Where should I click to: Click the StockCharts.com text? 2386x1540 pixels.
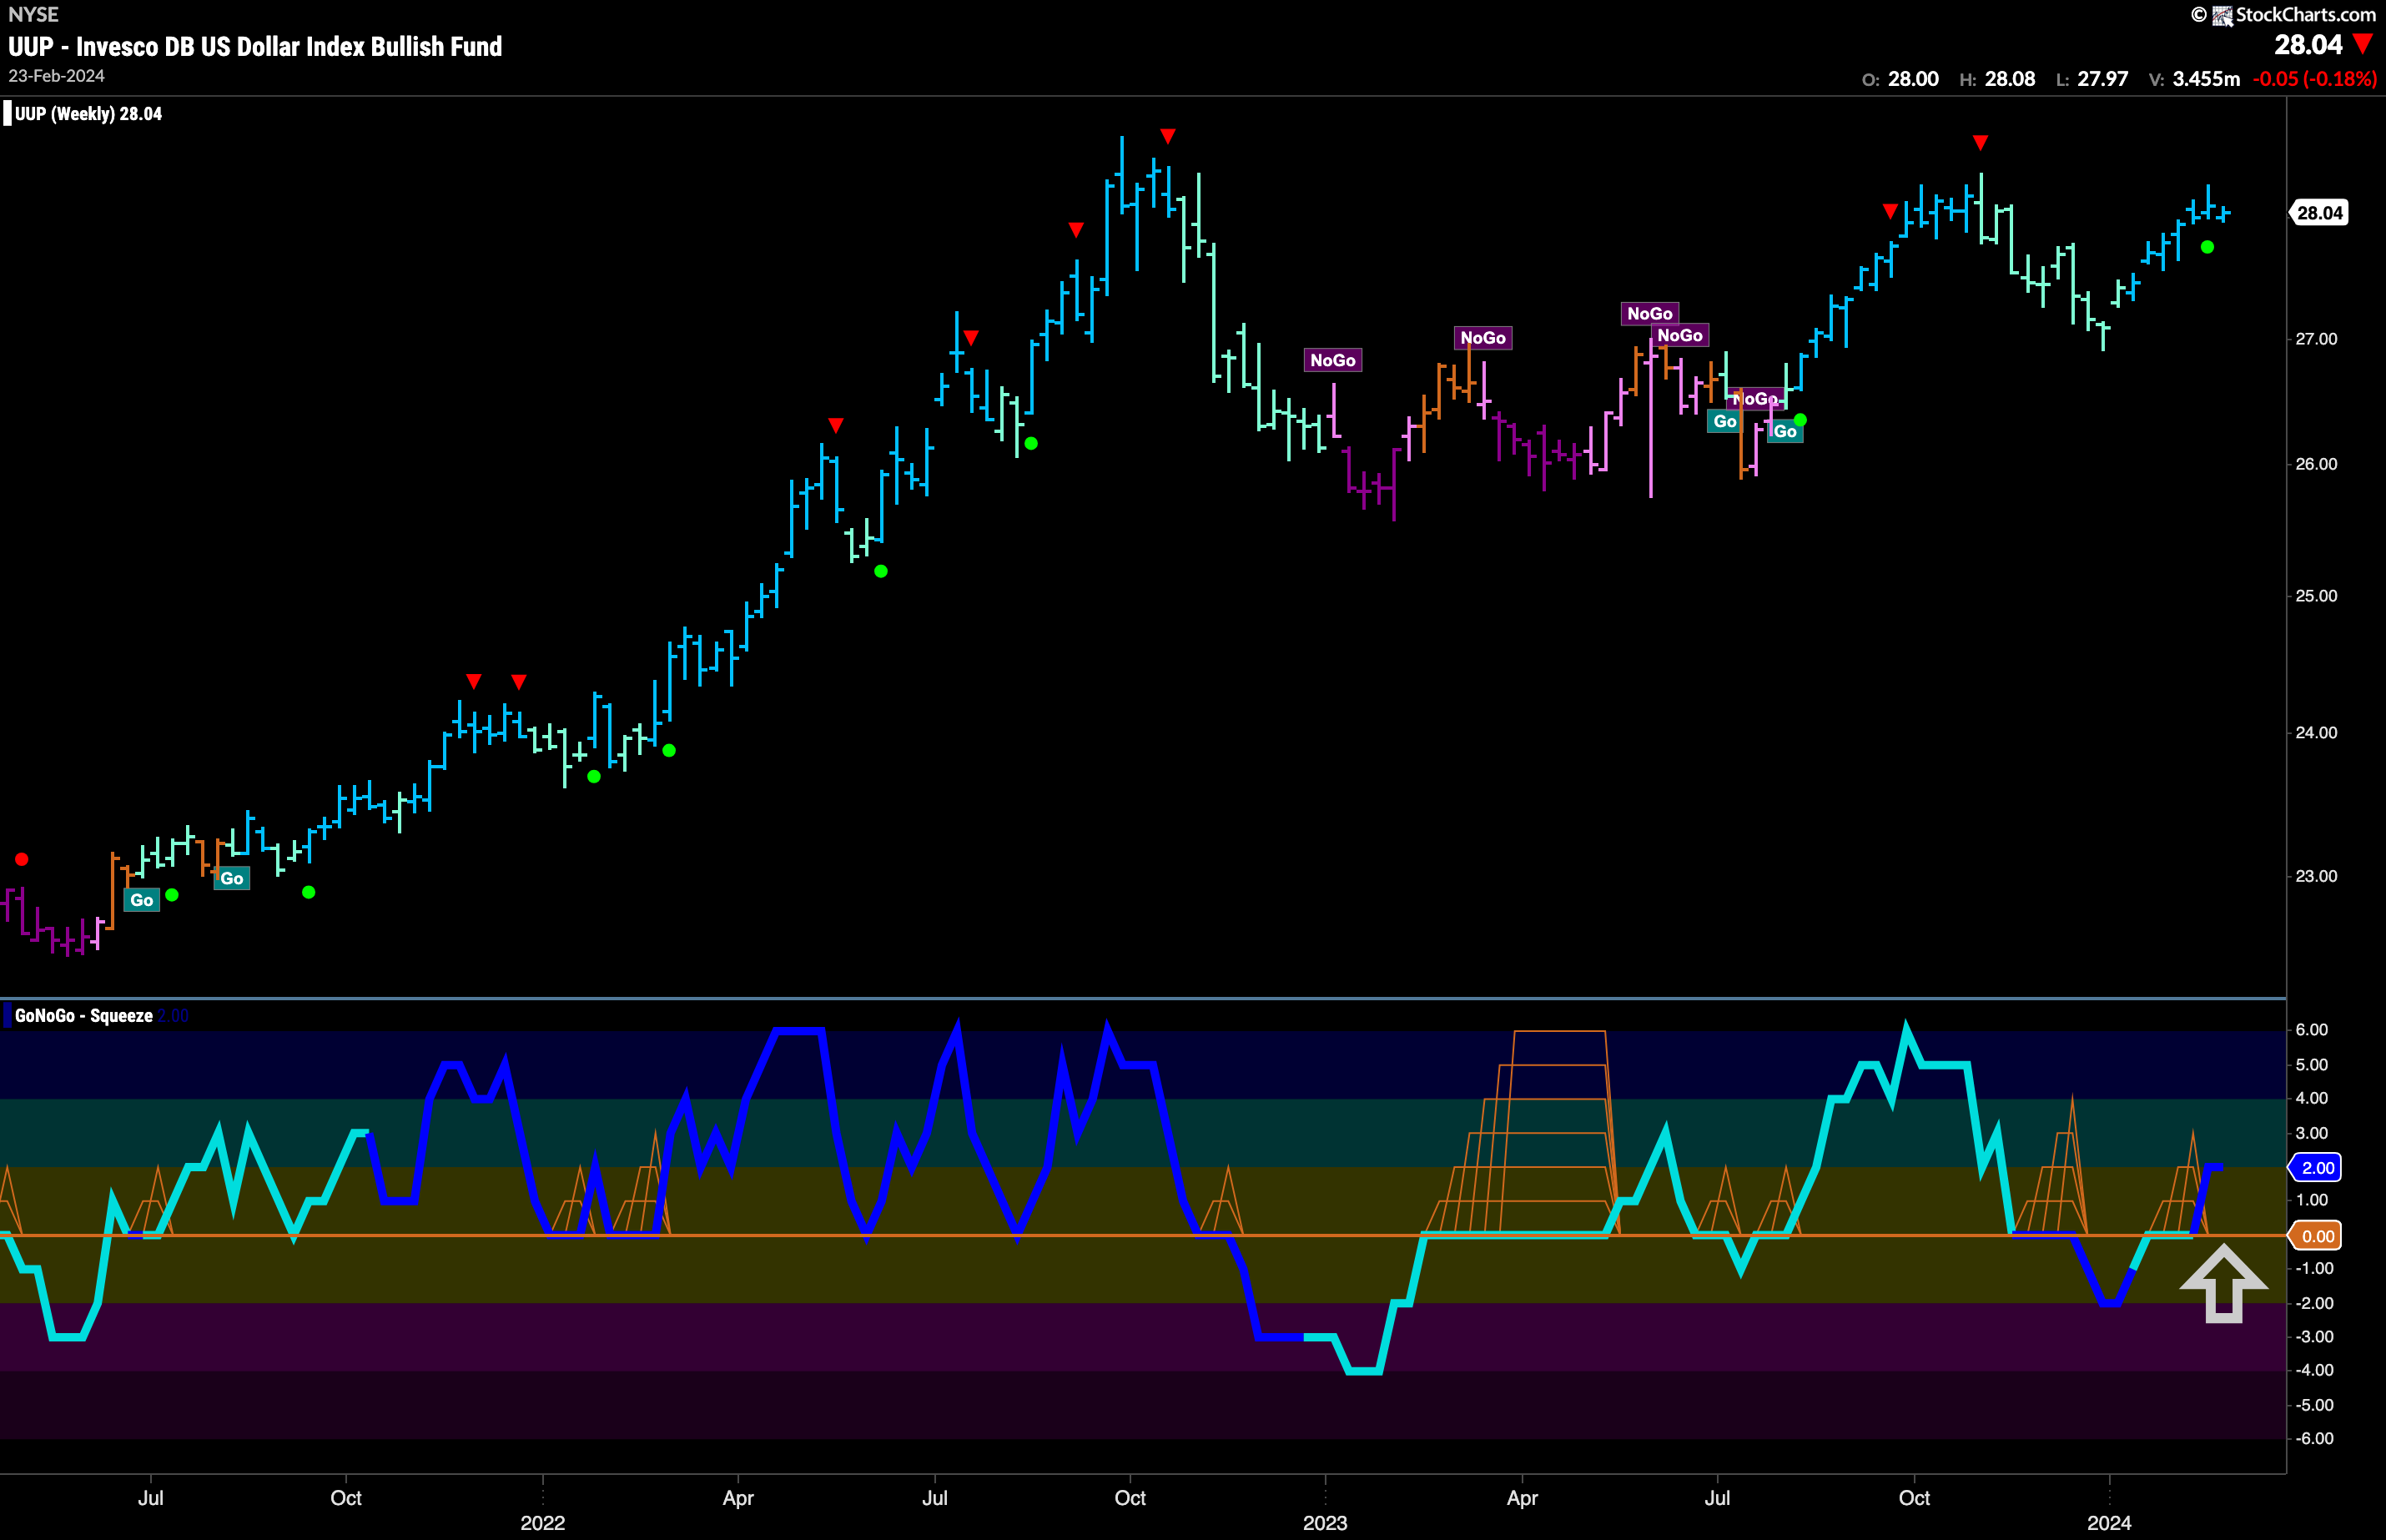point(2305,15)
